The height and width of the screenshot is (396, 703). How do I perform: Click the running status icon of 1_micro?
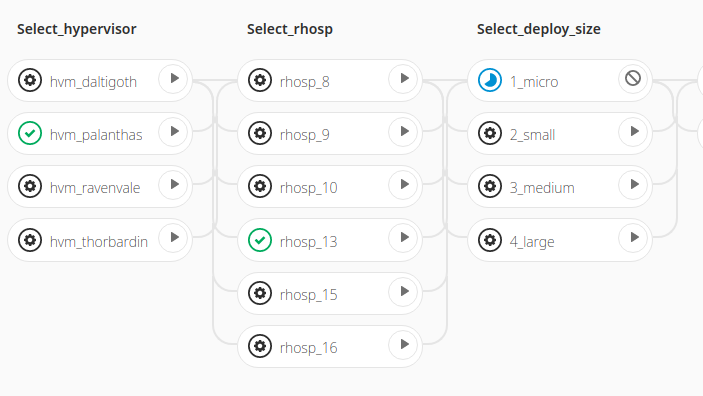(x=490, y=80)
